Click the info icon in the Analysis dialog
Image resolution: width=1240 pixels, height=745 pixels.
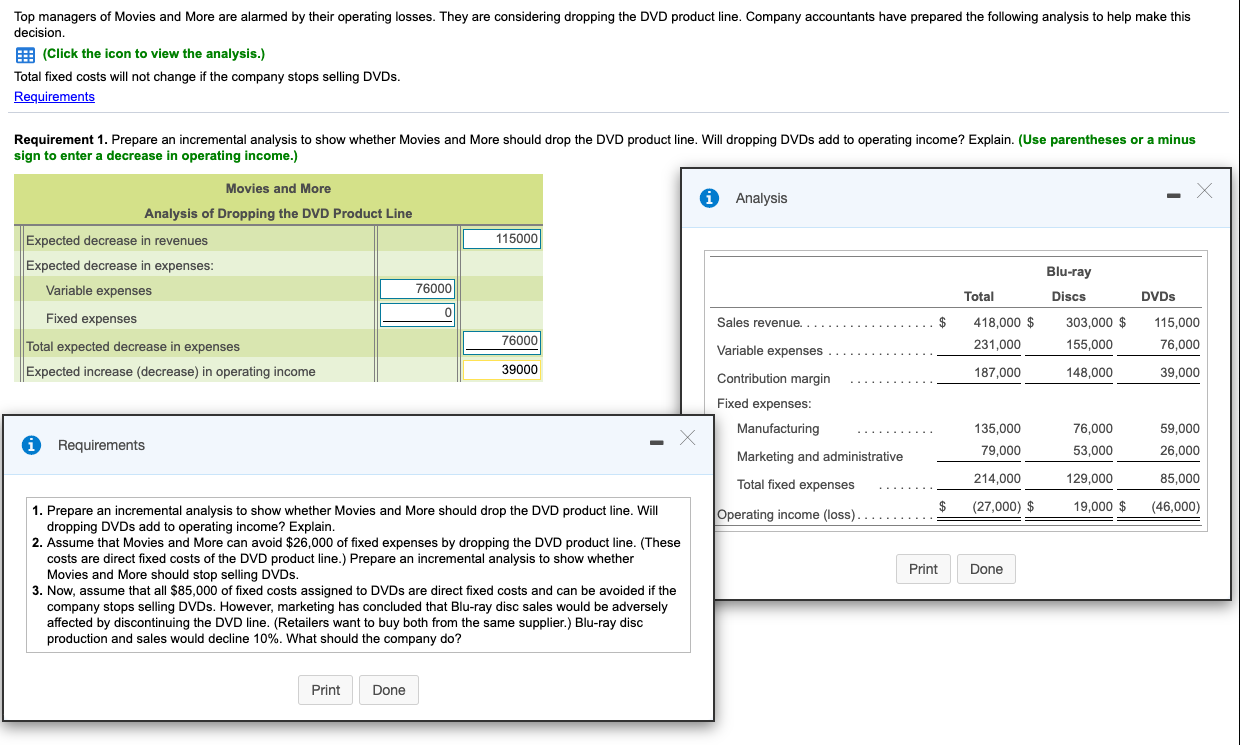[710, 198]
